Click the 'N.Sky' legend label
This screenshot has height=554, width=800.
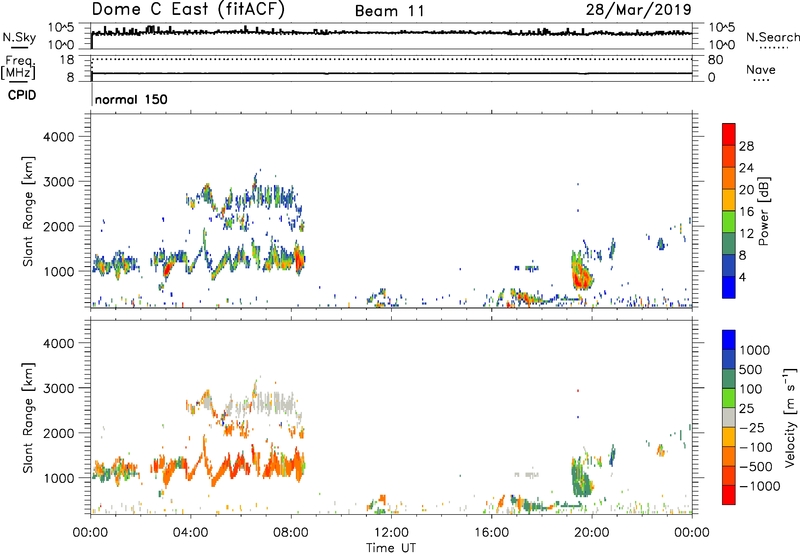pos(19,37)
